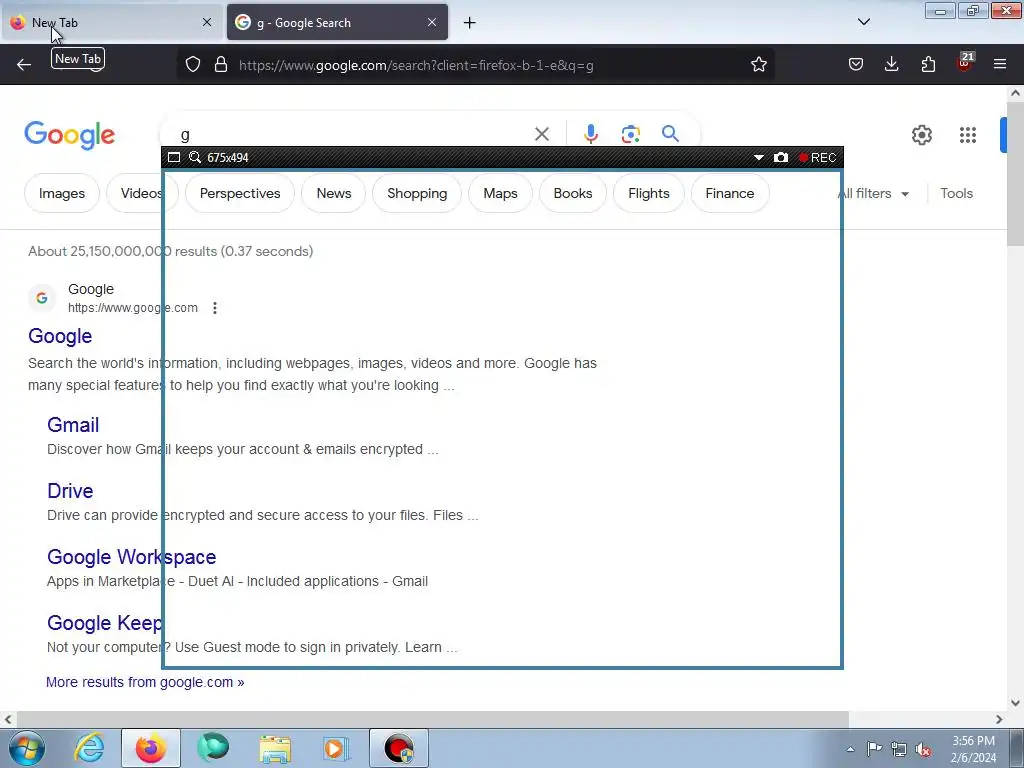Open a new browser tab with plus button
Viewport: 1024px width, 768px height.
point(469,23)
